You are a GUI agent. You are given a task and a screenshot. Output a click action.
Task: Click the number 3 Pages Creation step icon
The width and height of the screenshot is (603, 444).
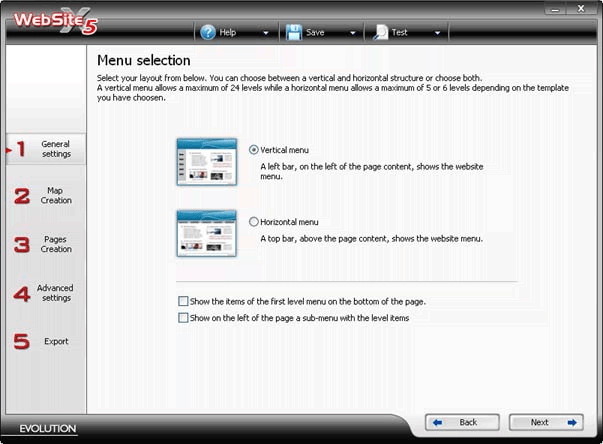coord(21,244)
